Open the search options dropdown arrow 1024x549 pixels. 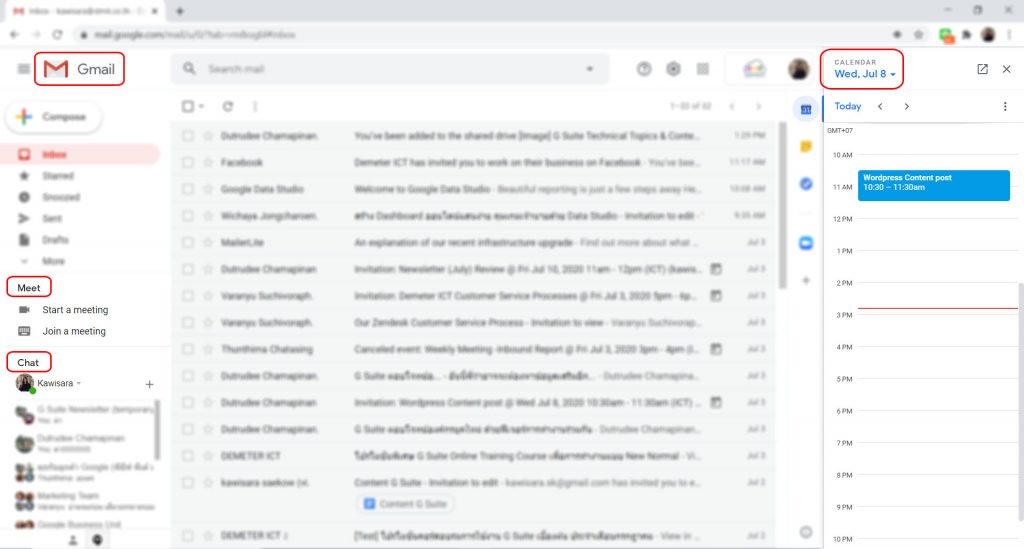click(x=590, y=69)
